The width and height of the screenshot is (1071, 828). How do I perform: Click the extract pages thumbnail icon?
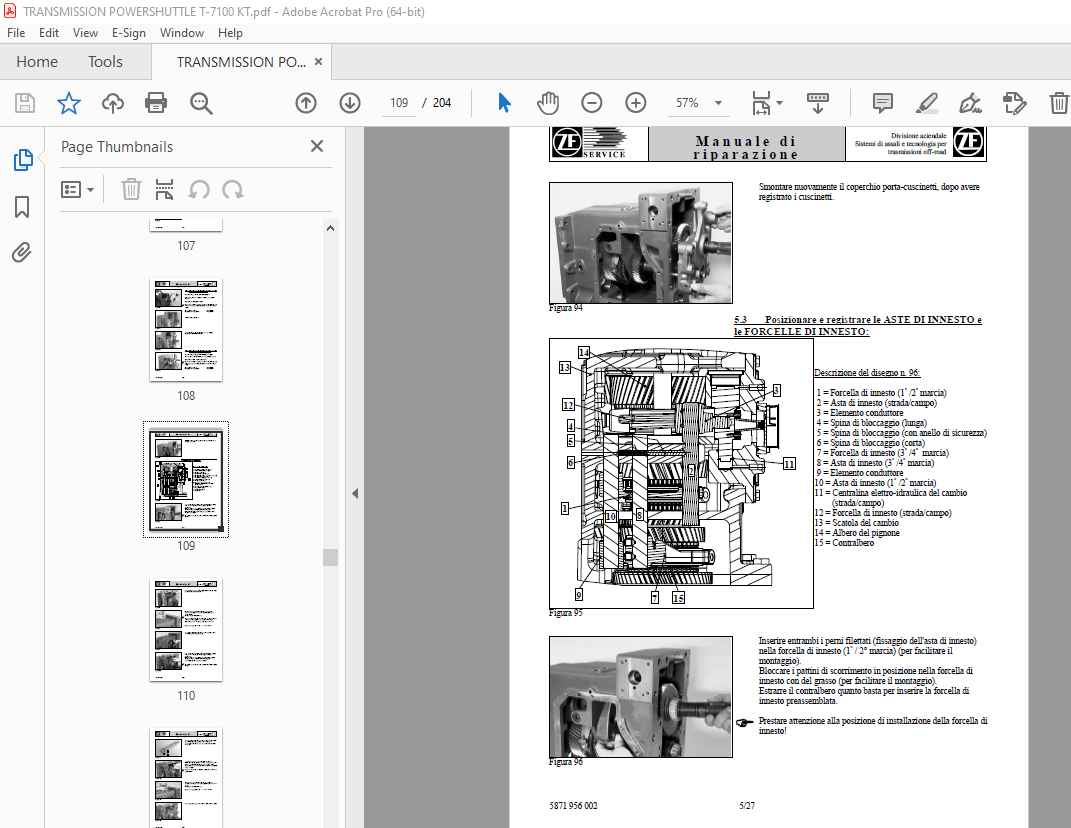164,189
